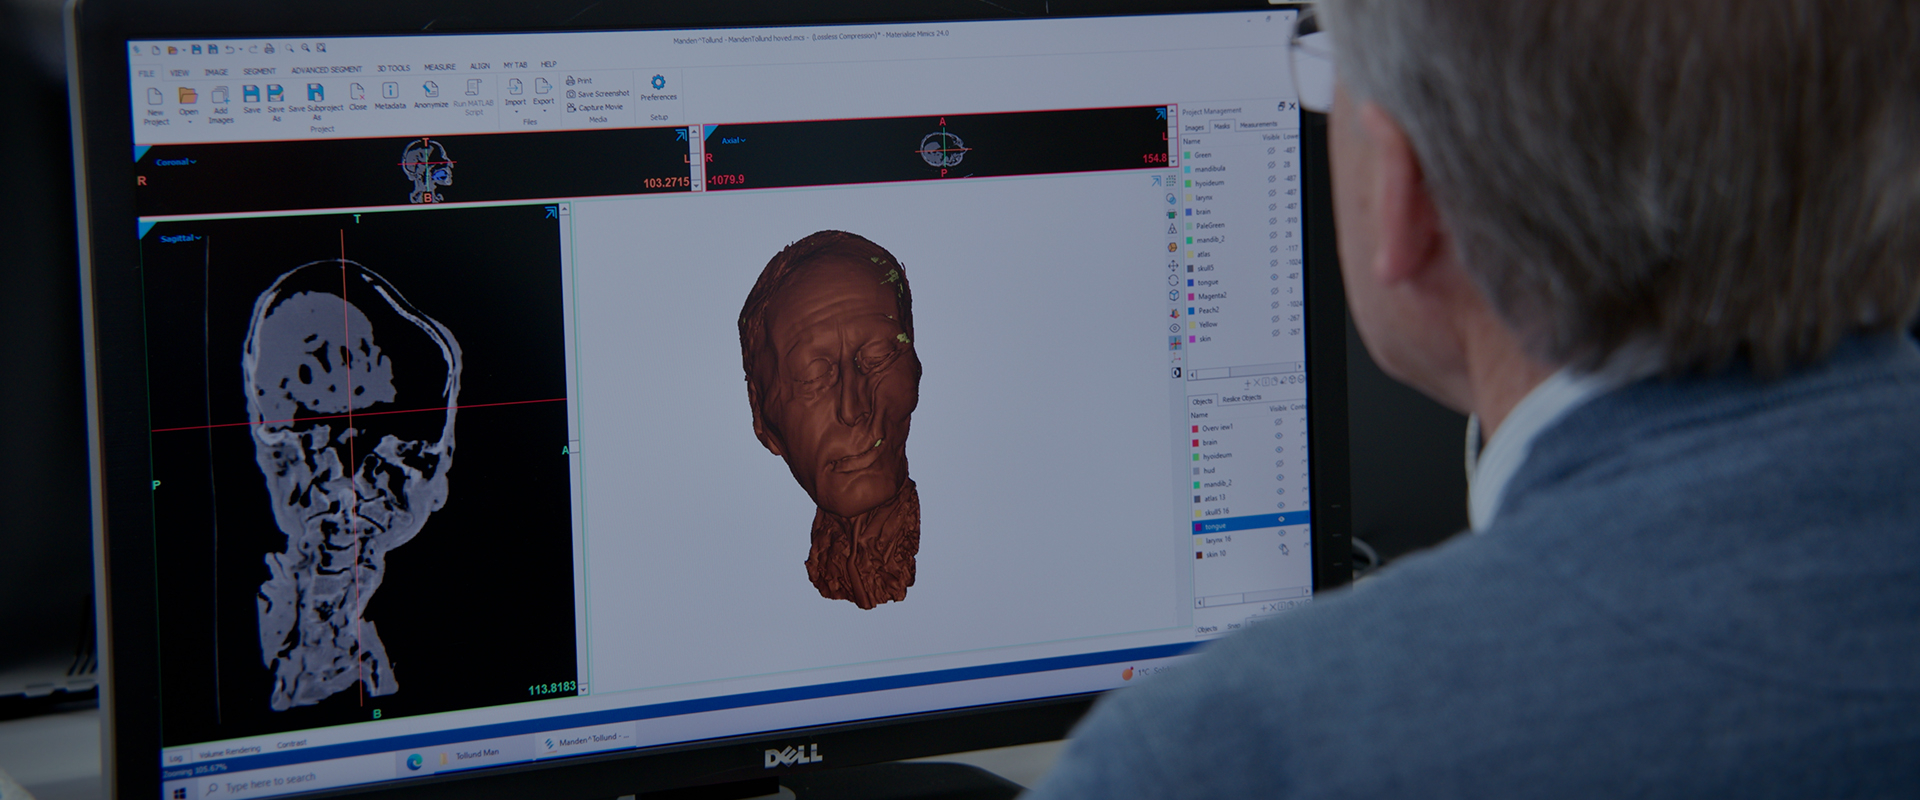Screen dimensions: 1920x800
Task: Toggle visibility of the mandibula mask
Action: click(x=1272, y=165)
